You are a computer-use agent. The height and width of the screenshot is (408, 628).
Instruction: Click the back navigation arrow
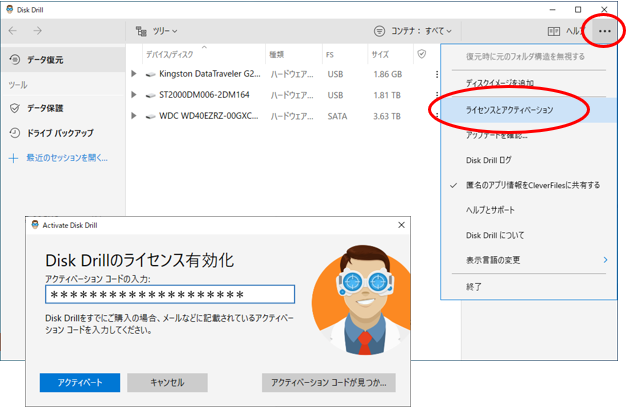13,31
